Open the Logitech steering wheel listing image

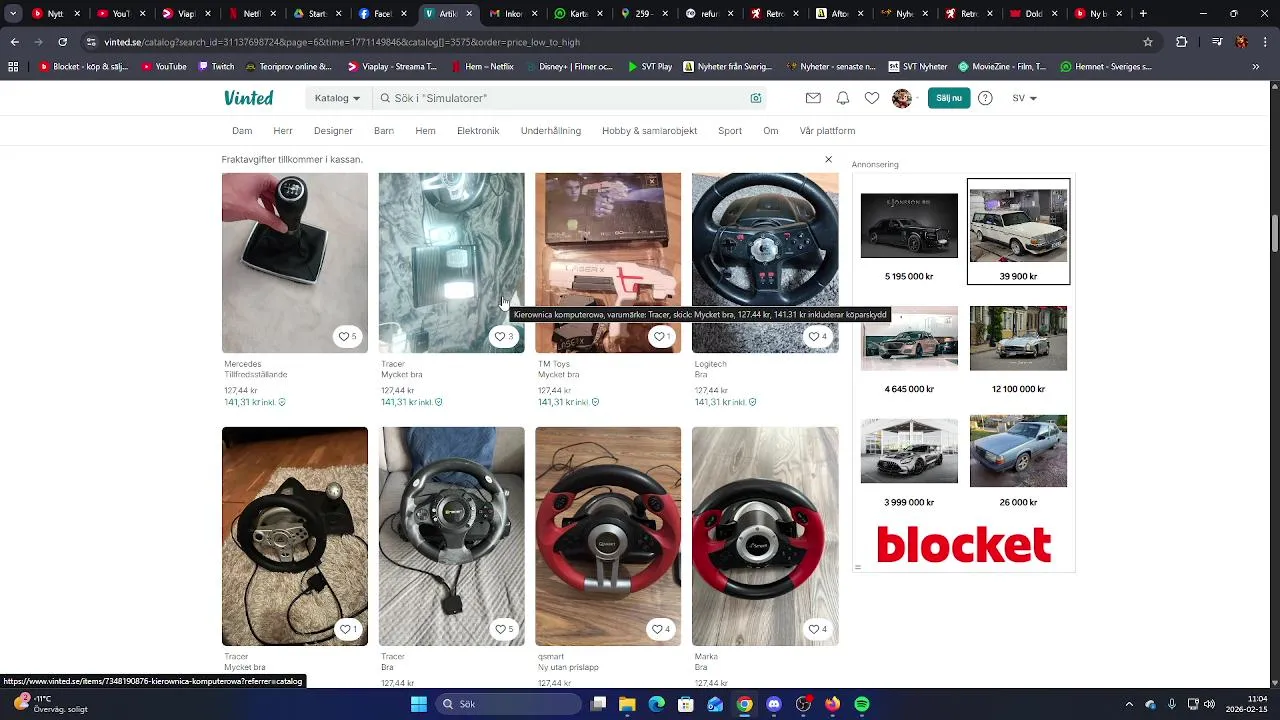click(x=765, y=262)
